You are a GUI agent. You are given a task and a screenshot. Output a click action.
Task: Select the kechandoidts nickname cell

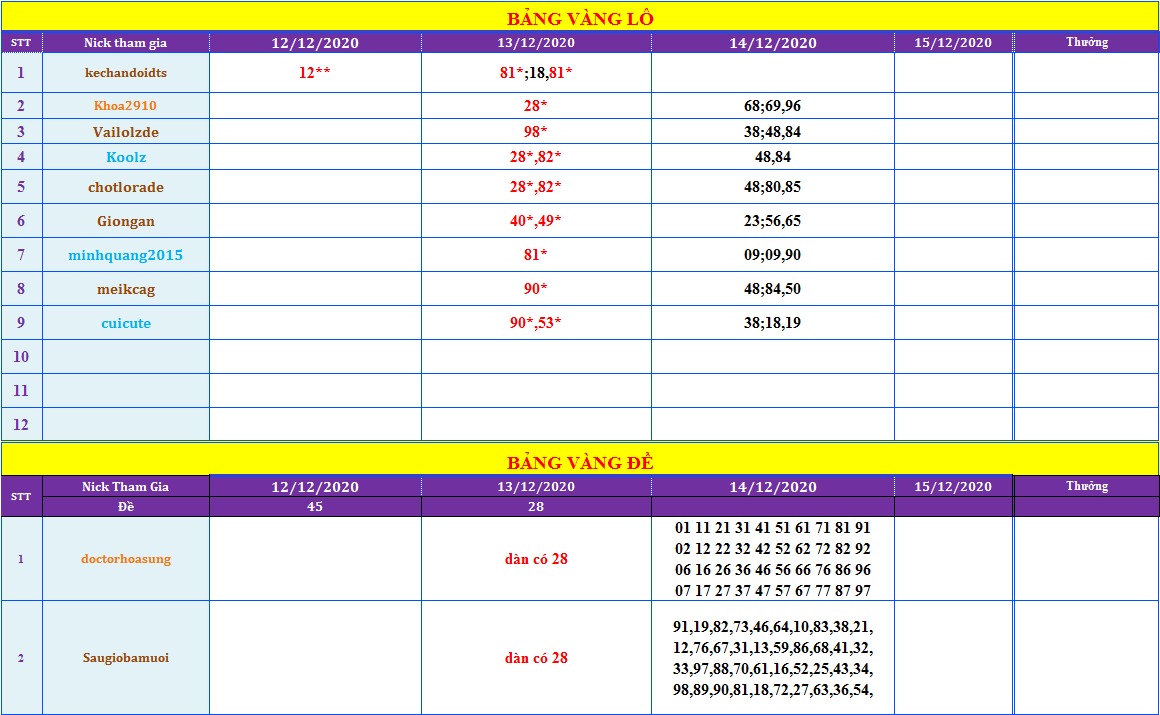126,73
